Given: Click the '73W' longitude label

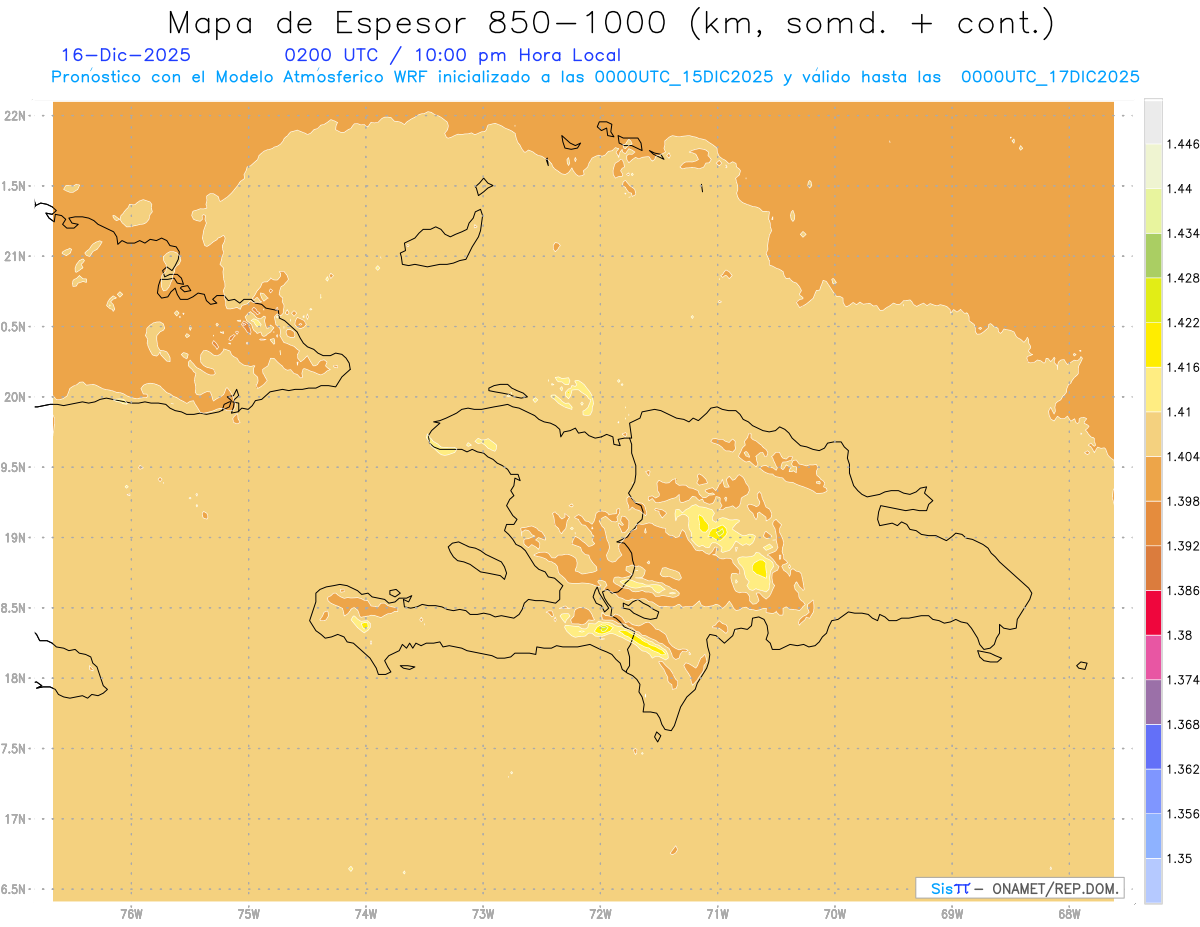Looking at the screenshot, I should [483, 914].
